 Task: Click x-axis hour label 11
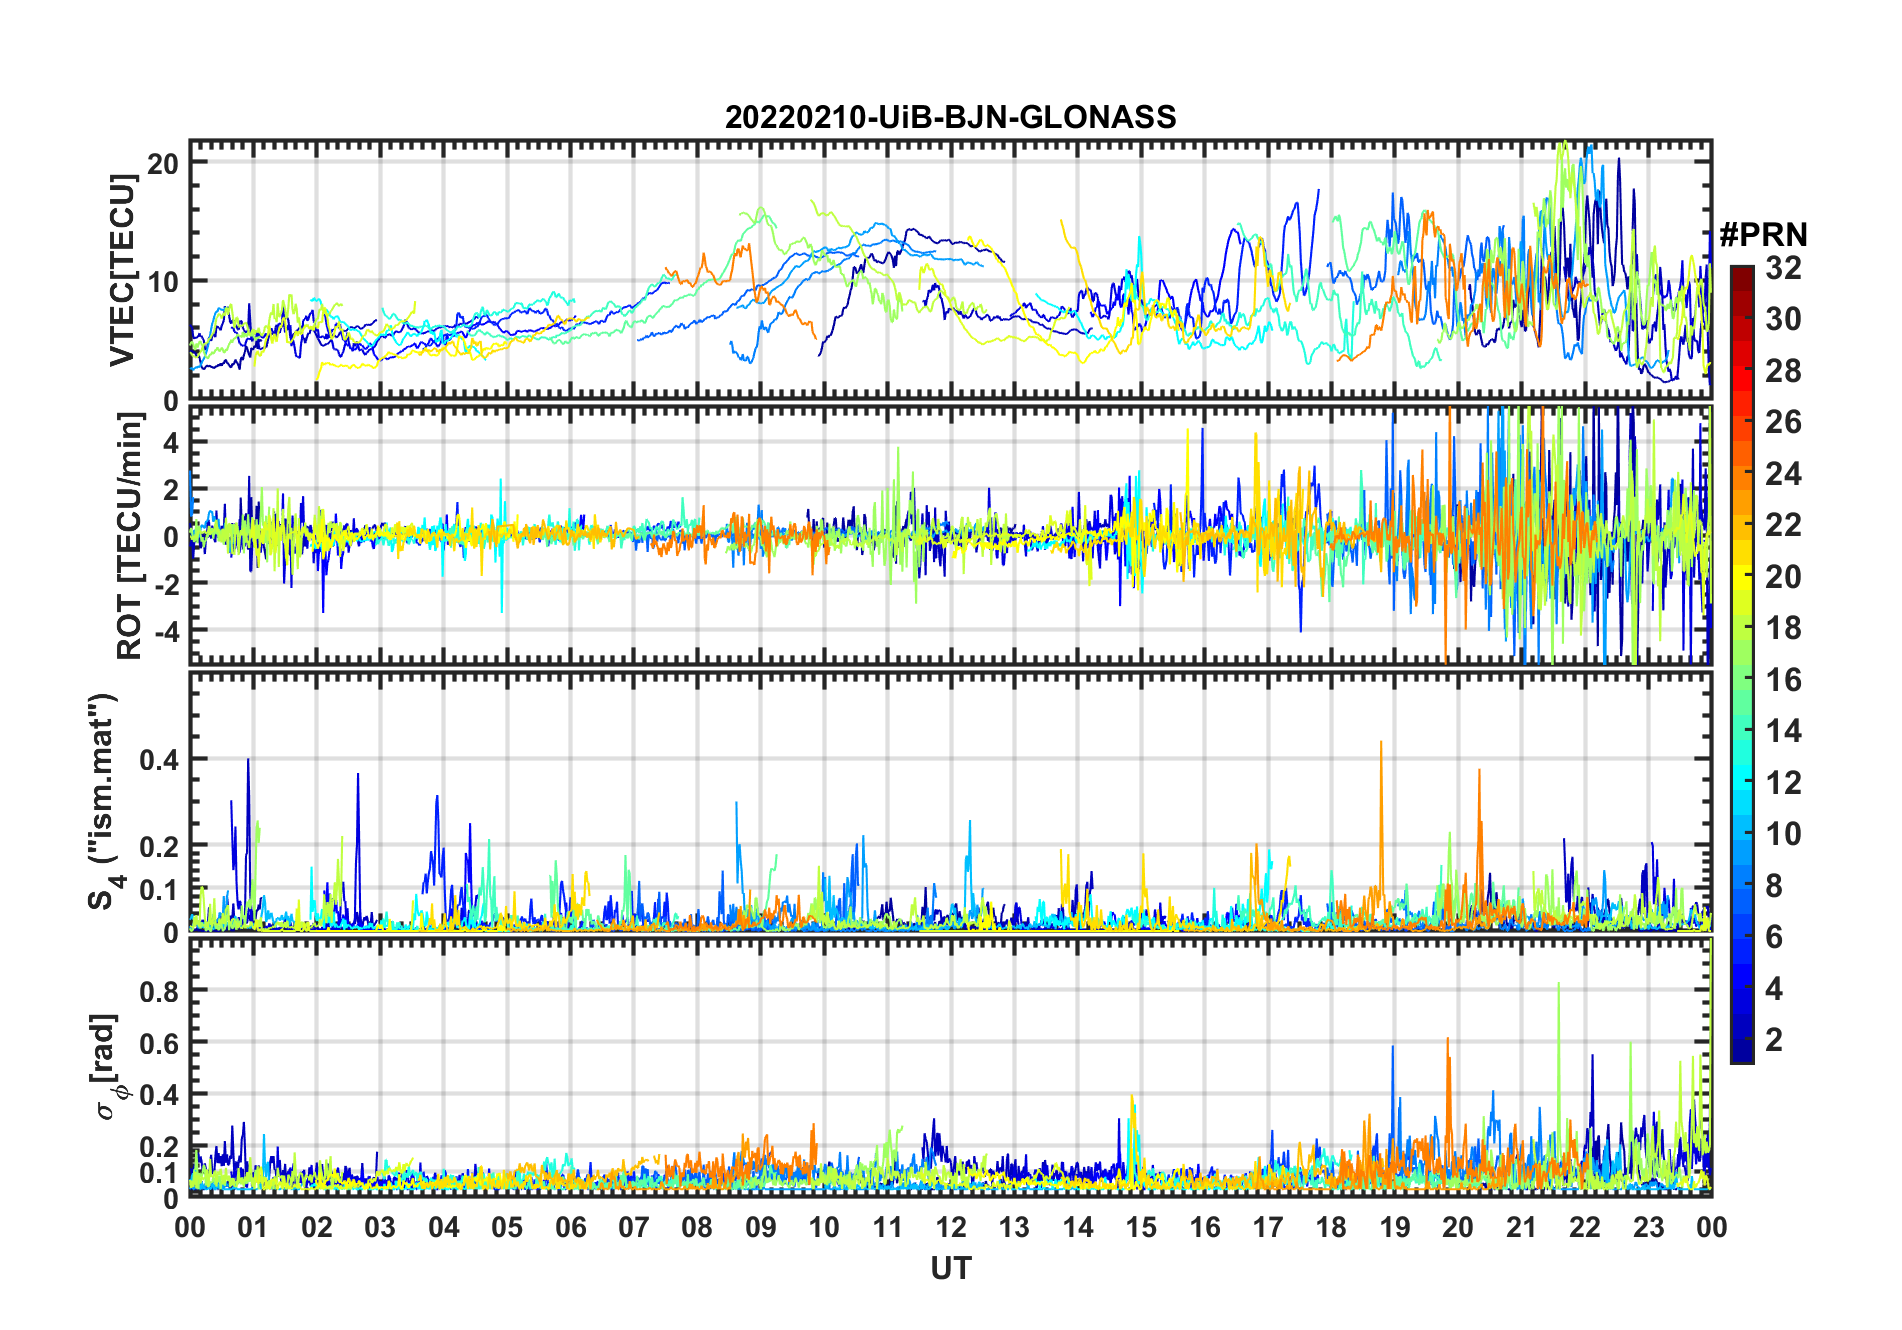coord(887,1227)
